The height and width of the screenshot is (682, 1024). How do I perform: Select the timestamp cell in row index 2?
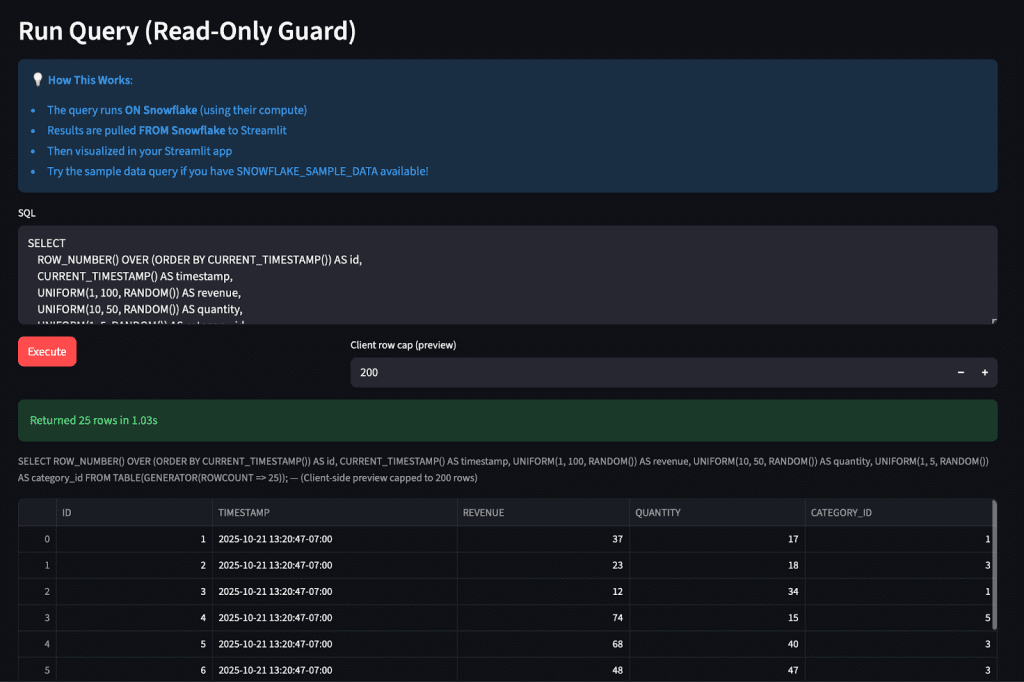click(x=334, y=591)
